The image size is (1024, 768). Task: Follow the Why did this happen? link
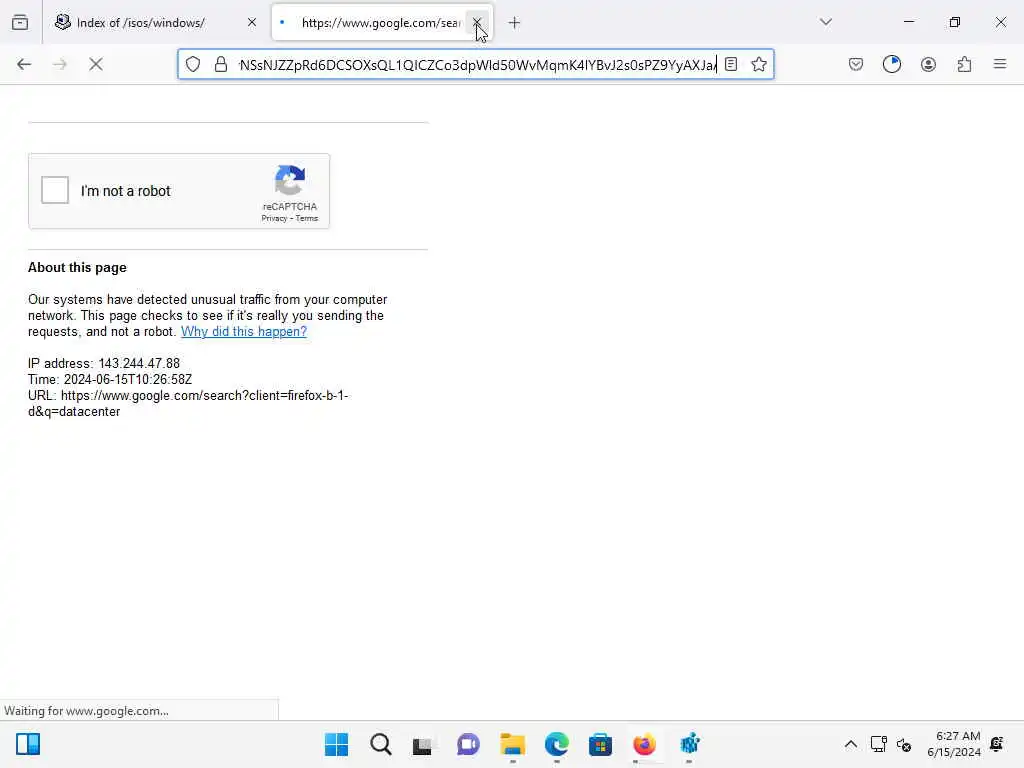[244, 331]
